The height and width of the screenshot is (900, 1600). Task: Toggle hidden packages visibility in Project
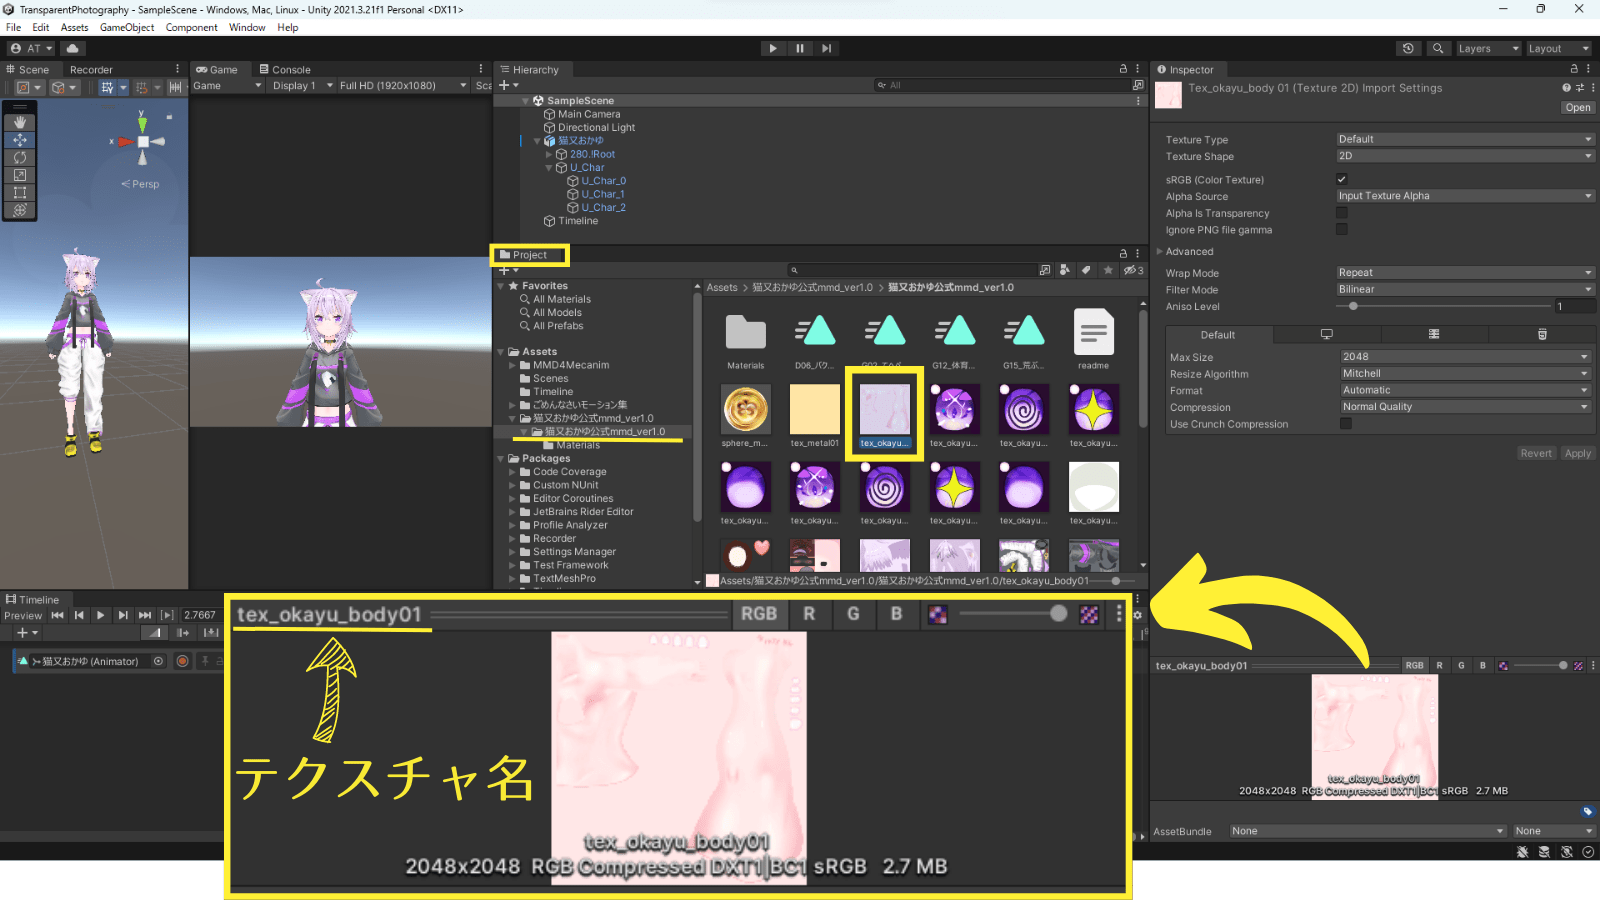pyautogui.click(x=1133, y=270)
